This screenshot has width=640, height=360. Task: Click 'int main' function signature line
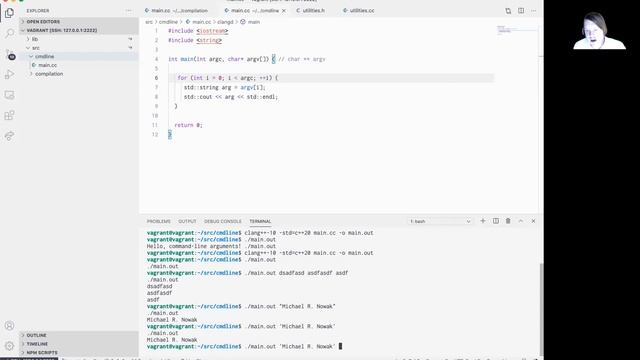(x=247, y=59)
